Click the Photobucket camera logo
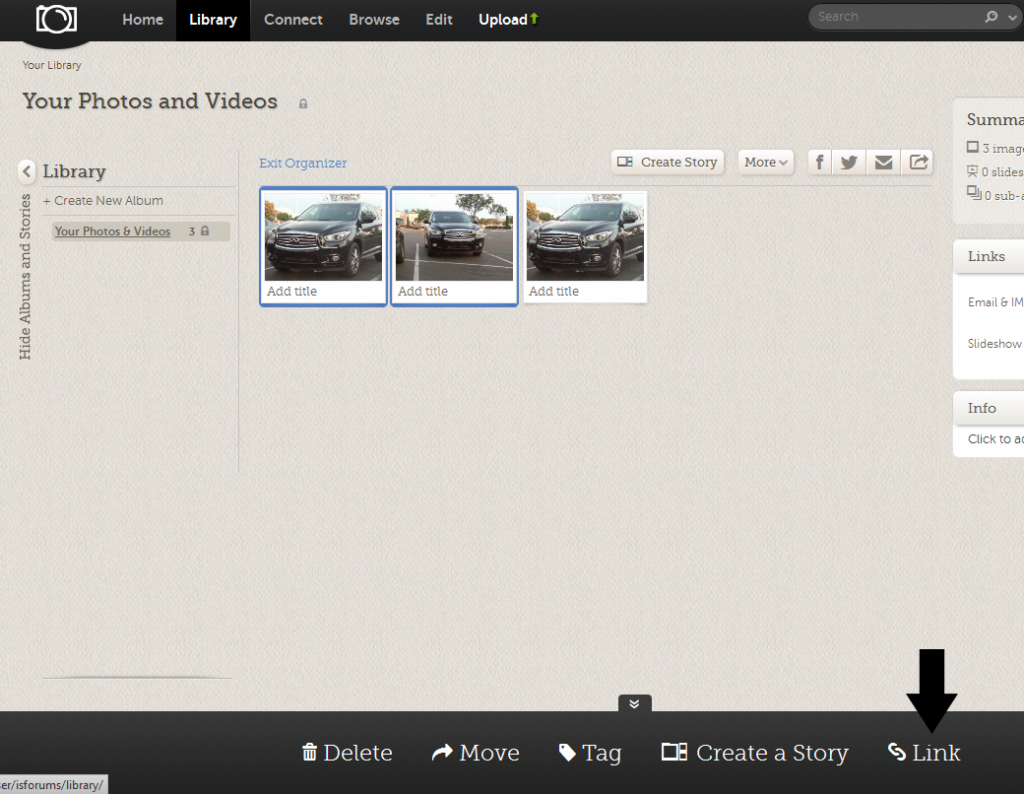 click(57, 19)
